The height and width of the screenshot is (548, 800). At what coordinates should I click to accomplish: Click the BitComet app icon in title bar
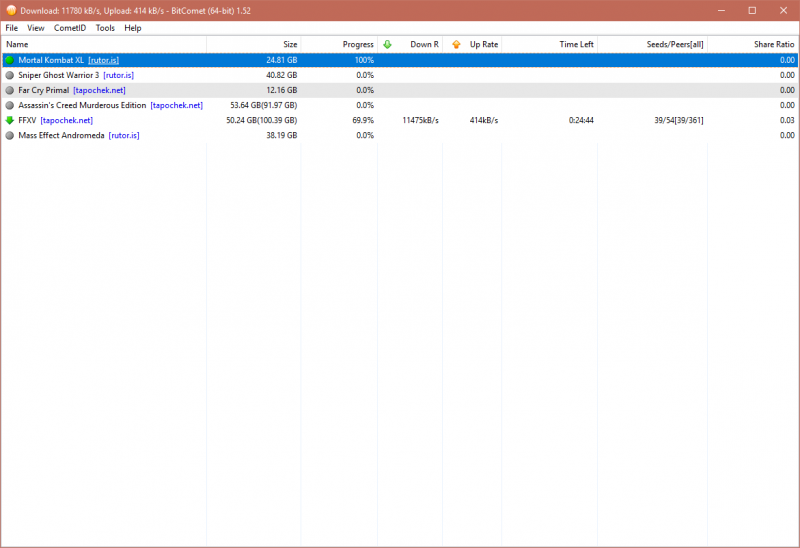pyautogui.click(x=11, y=10)
